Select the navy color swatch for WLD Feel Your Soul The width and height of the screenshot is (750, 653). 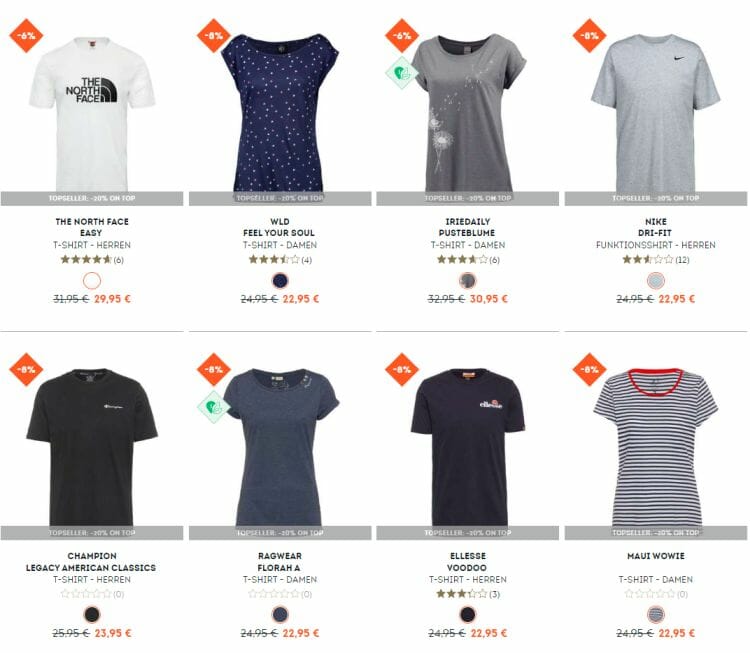[280, 280]
